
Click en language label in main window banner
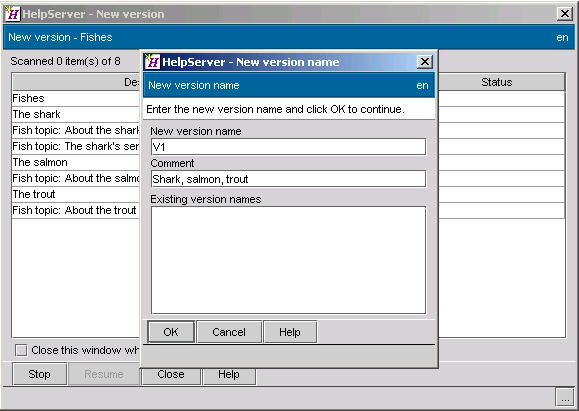pos(562,37)
